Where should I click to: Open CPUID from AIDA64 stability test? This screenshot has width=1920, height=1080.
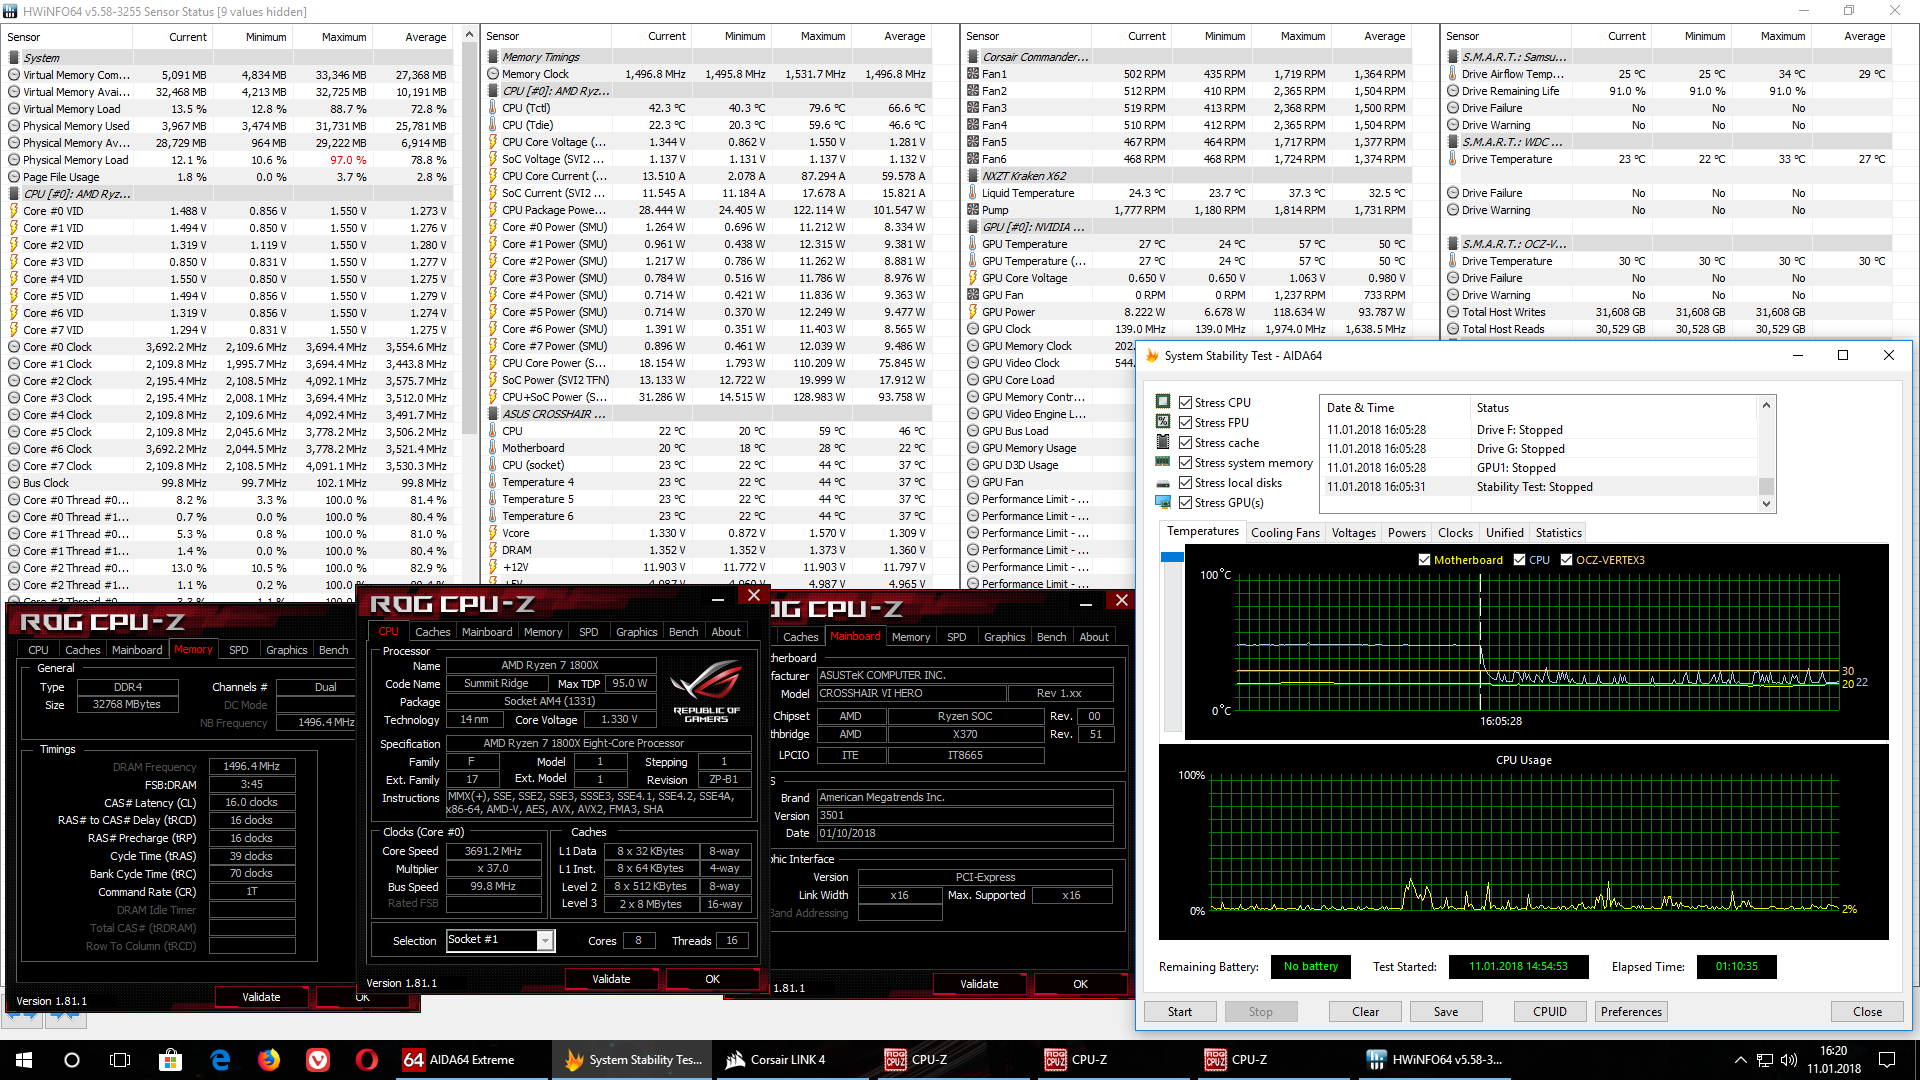(x=1550, y=1012)
